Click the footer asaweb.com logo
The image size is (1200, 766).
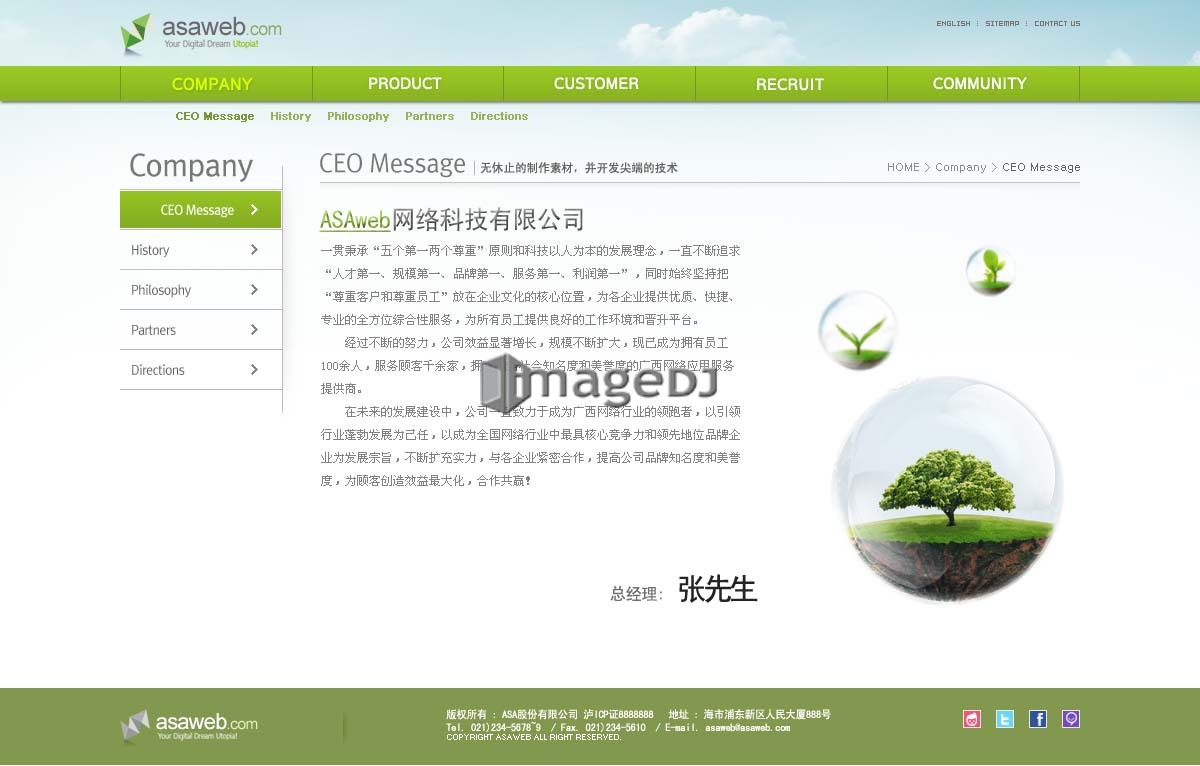(x=189, y=725)
